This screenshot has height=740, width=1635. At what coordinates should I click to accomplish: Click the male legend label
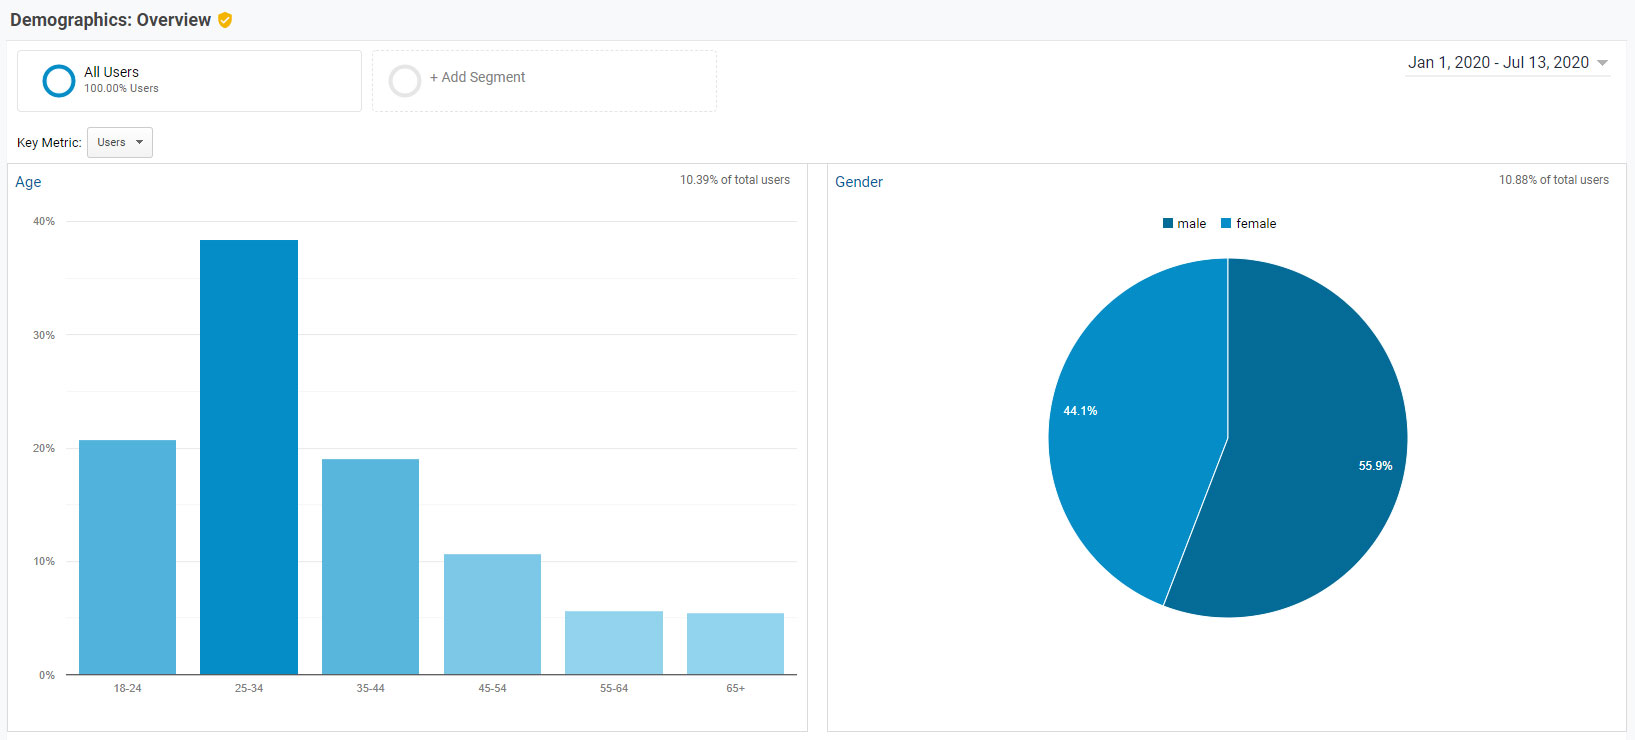tap(1191, 224)
